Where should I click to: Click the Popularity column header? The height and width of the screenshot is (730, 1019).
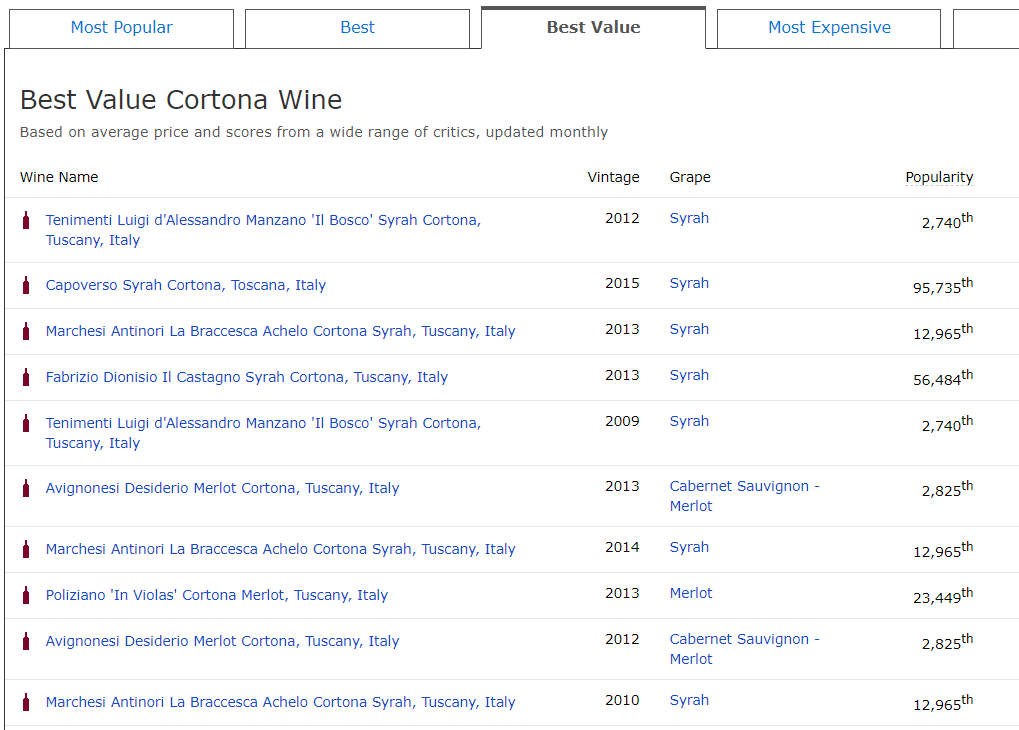coord(939,177)
